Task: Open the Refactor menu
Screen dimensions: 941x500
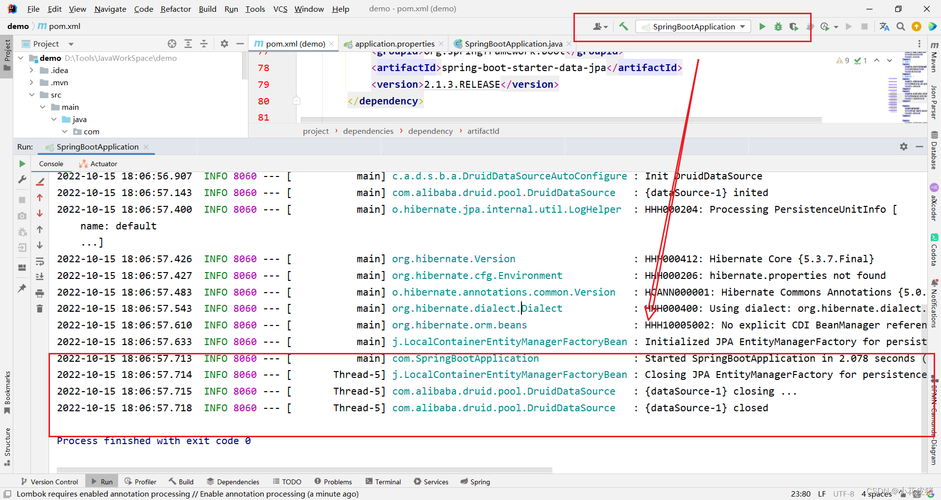Action: [173, 9]
